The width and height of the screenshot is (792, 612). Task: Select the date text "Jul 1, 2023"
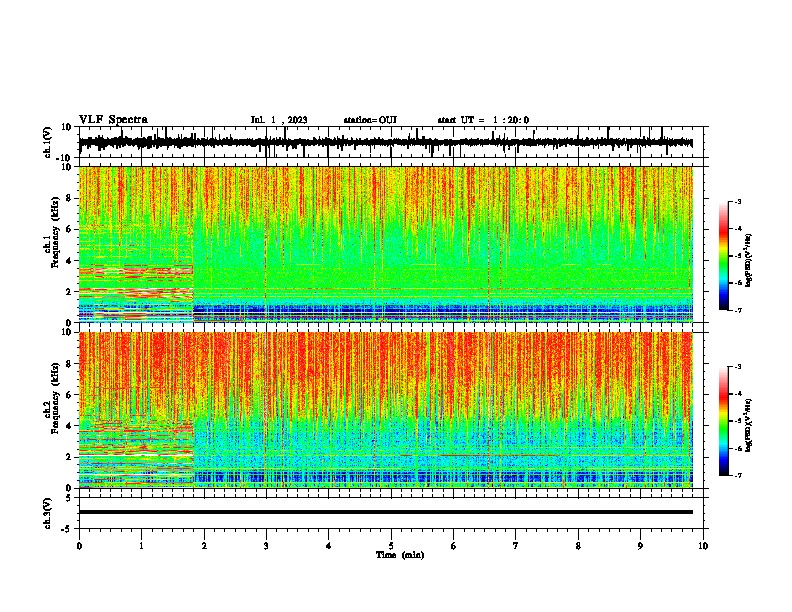[279, 120]
